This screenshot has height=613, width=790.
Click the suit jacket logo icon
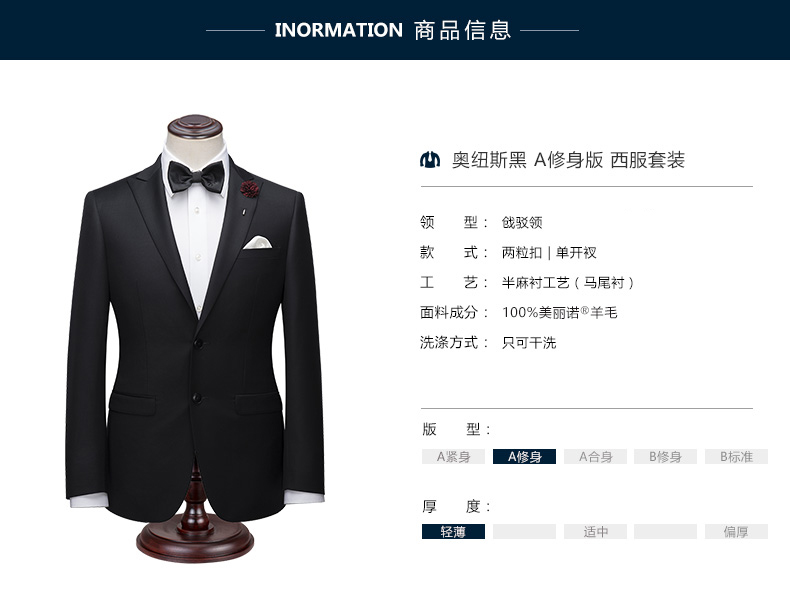[430, 160]
